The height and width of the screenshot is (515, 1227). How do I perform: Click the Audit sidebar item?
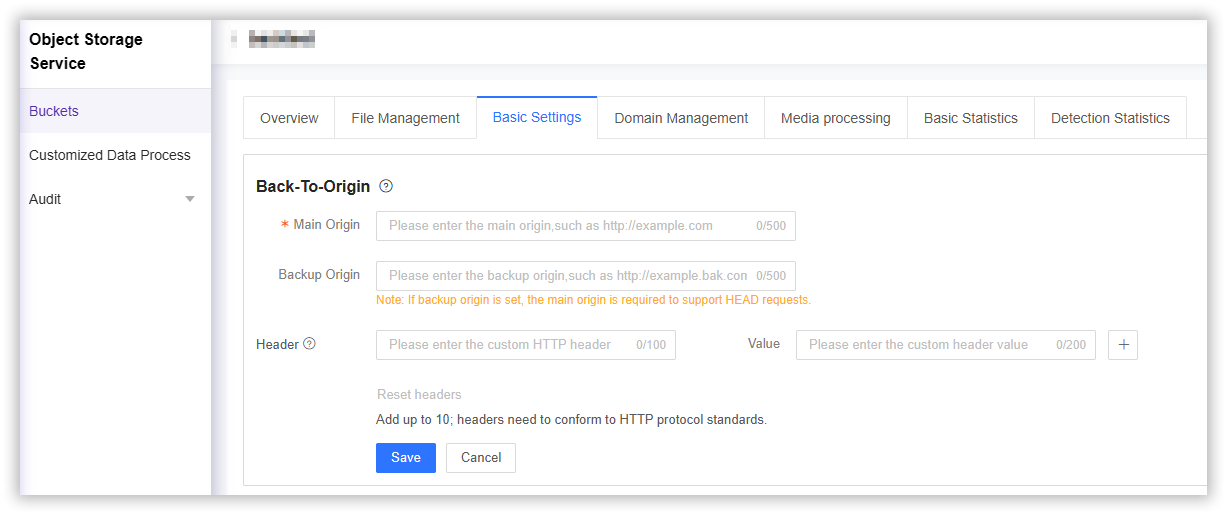[x=45, y=199]
